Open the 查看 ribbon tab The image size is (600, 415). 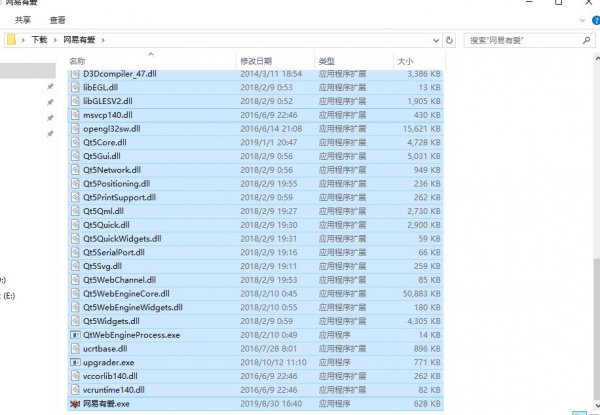(57, 20)
